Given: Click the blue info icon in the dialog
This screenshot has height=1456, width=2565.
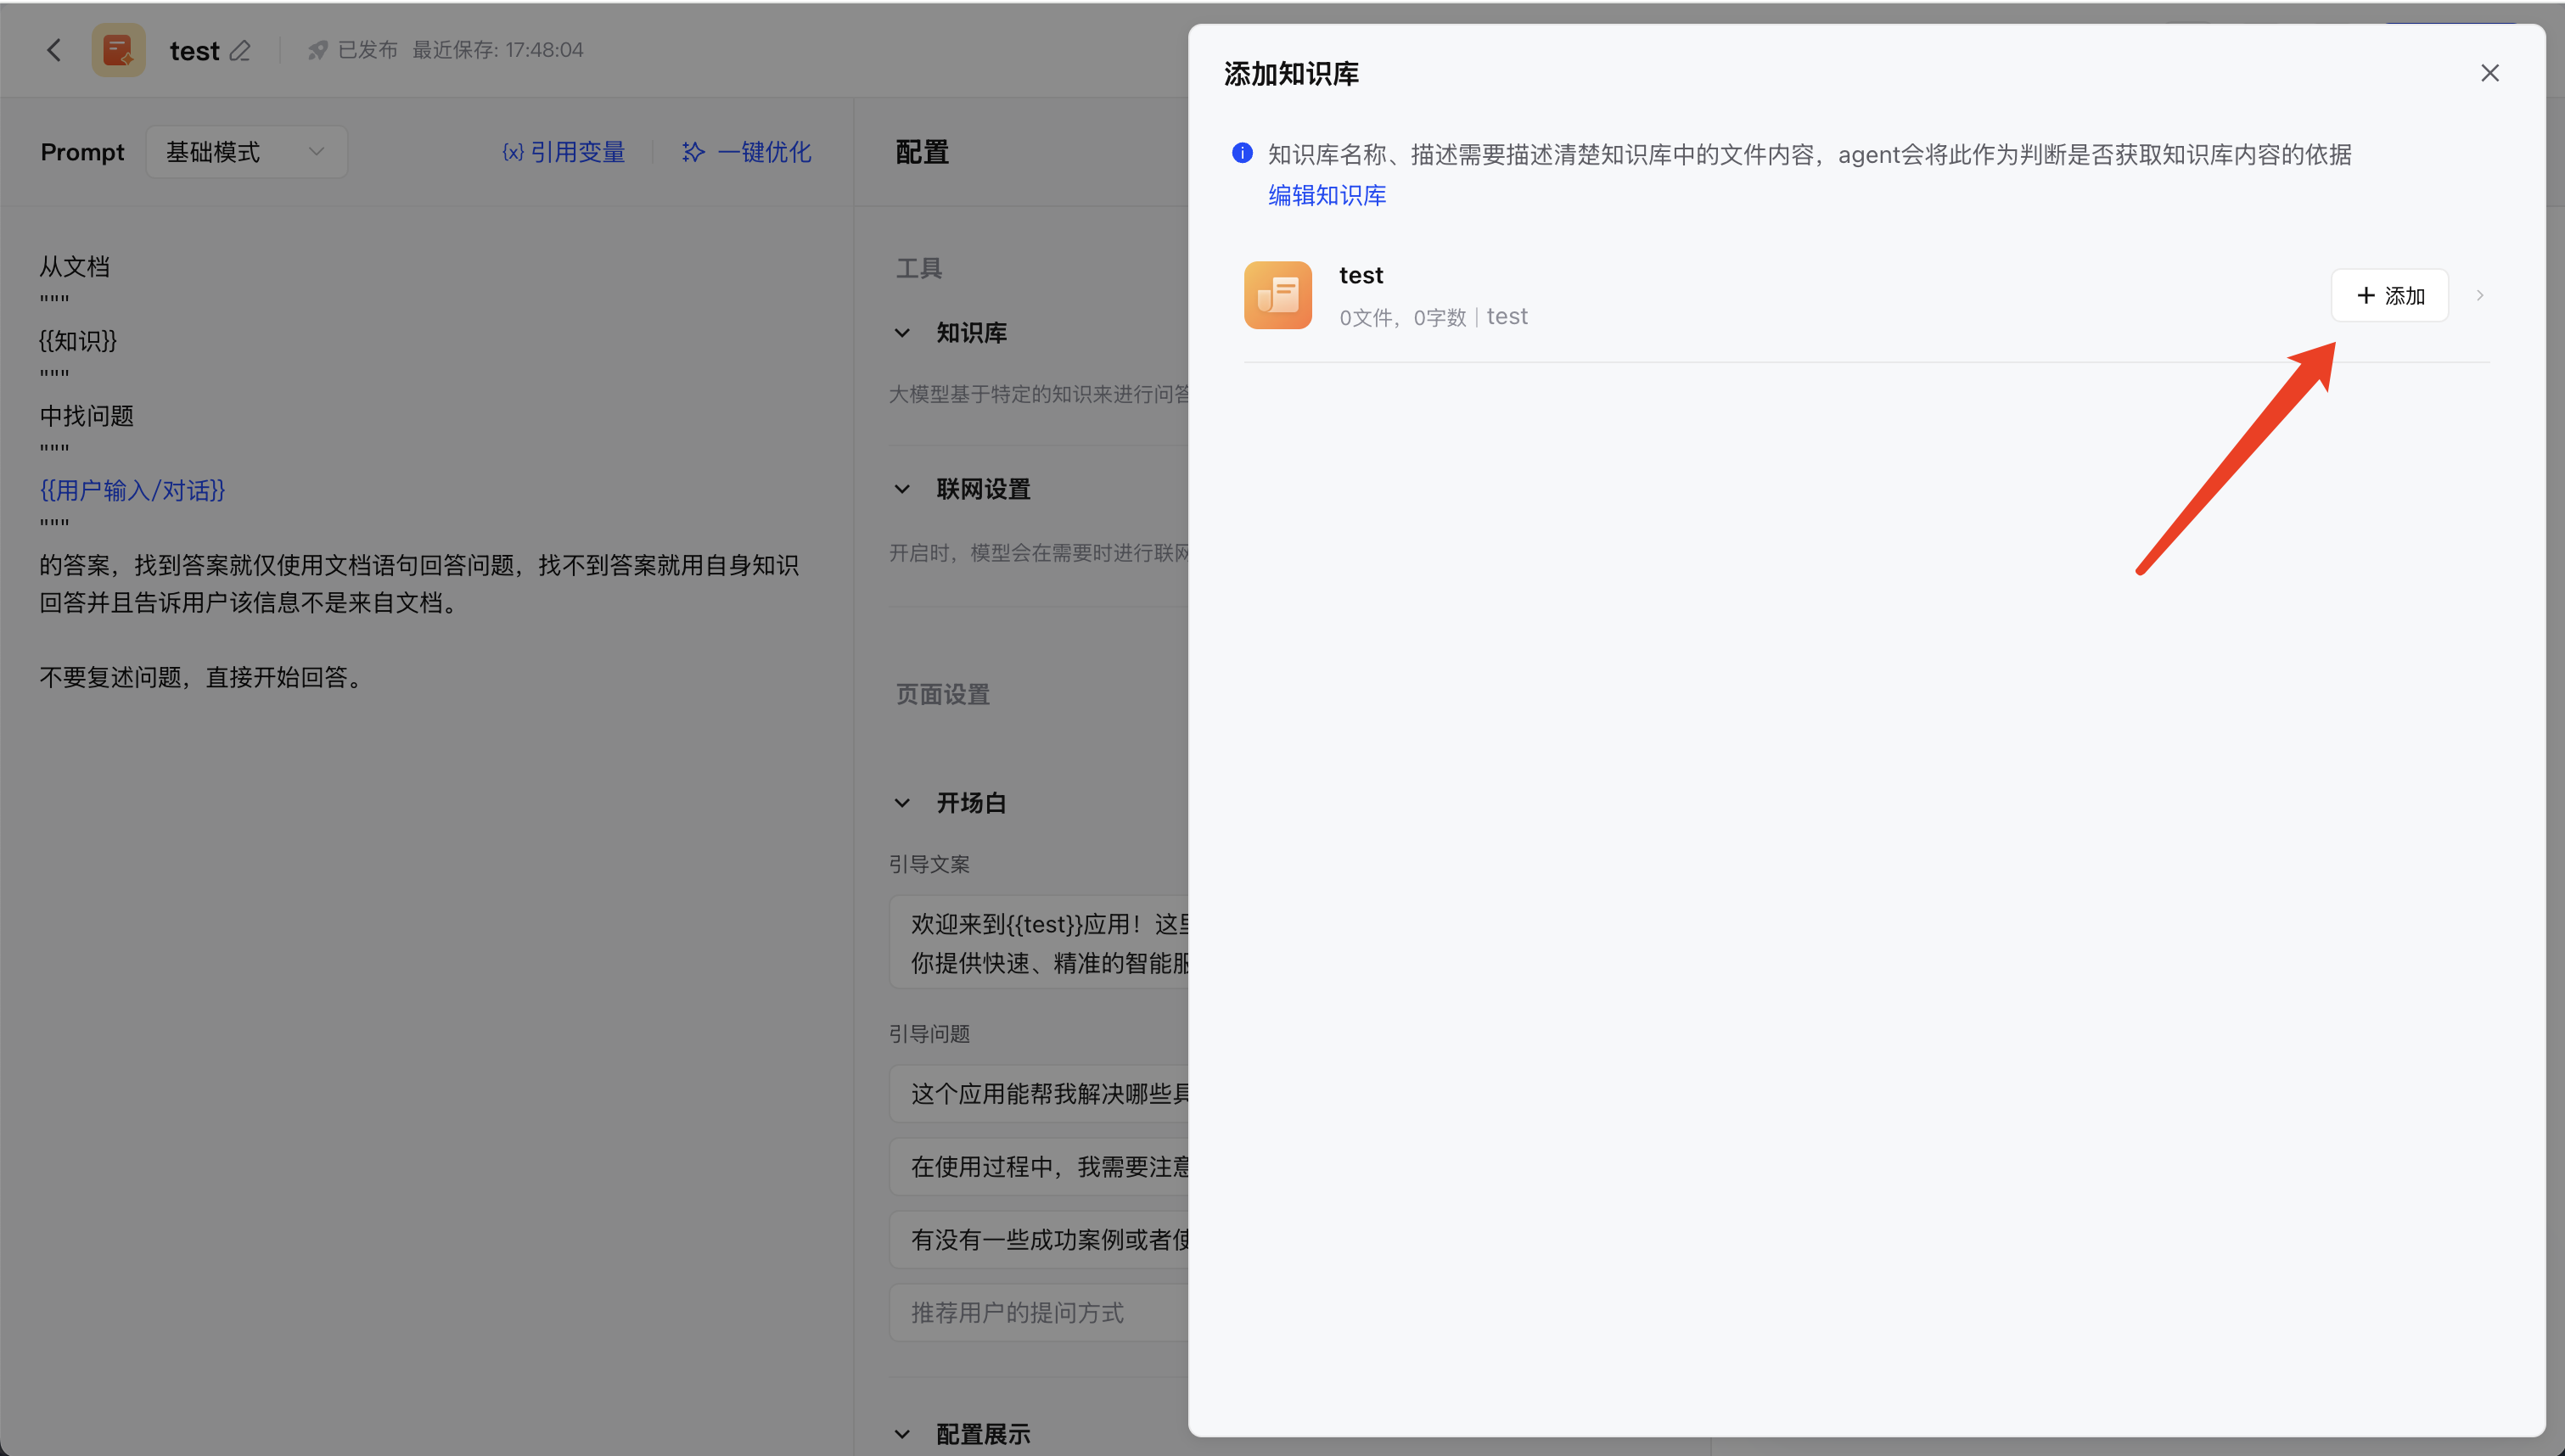Looking at the screenshot, I should (1241, 153).
